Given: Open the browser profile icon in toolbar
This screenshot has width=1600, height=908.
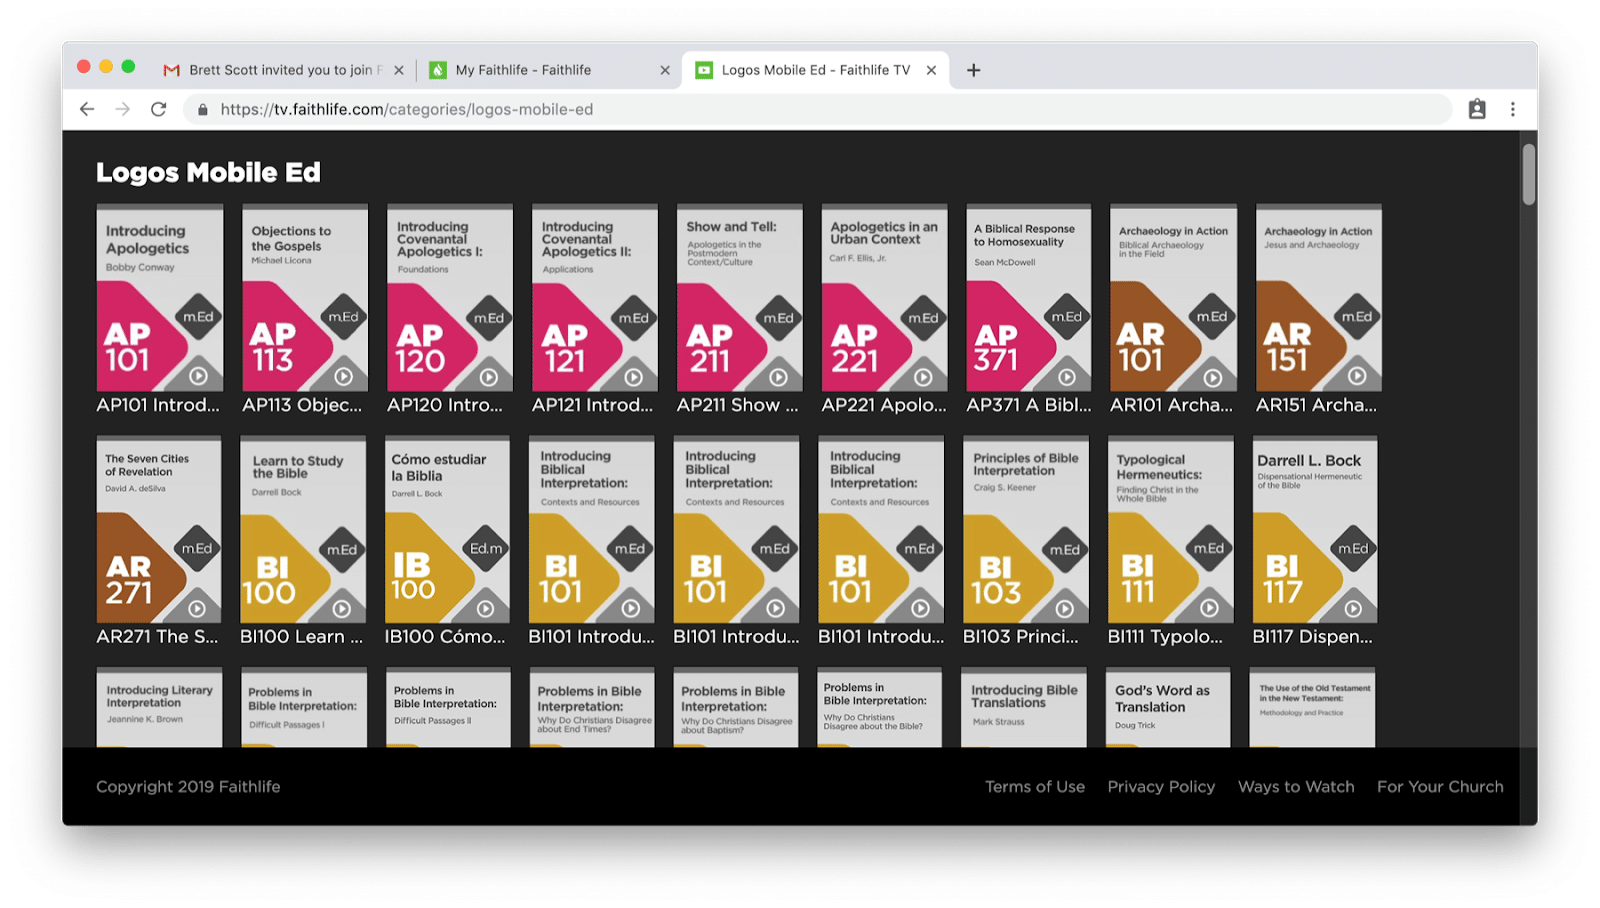Looking at the screenshot, I should 1477,109.
